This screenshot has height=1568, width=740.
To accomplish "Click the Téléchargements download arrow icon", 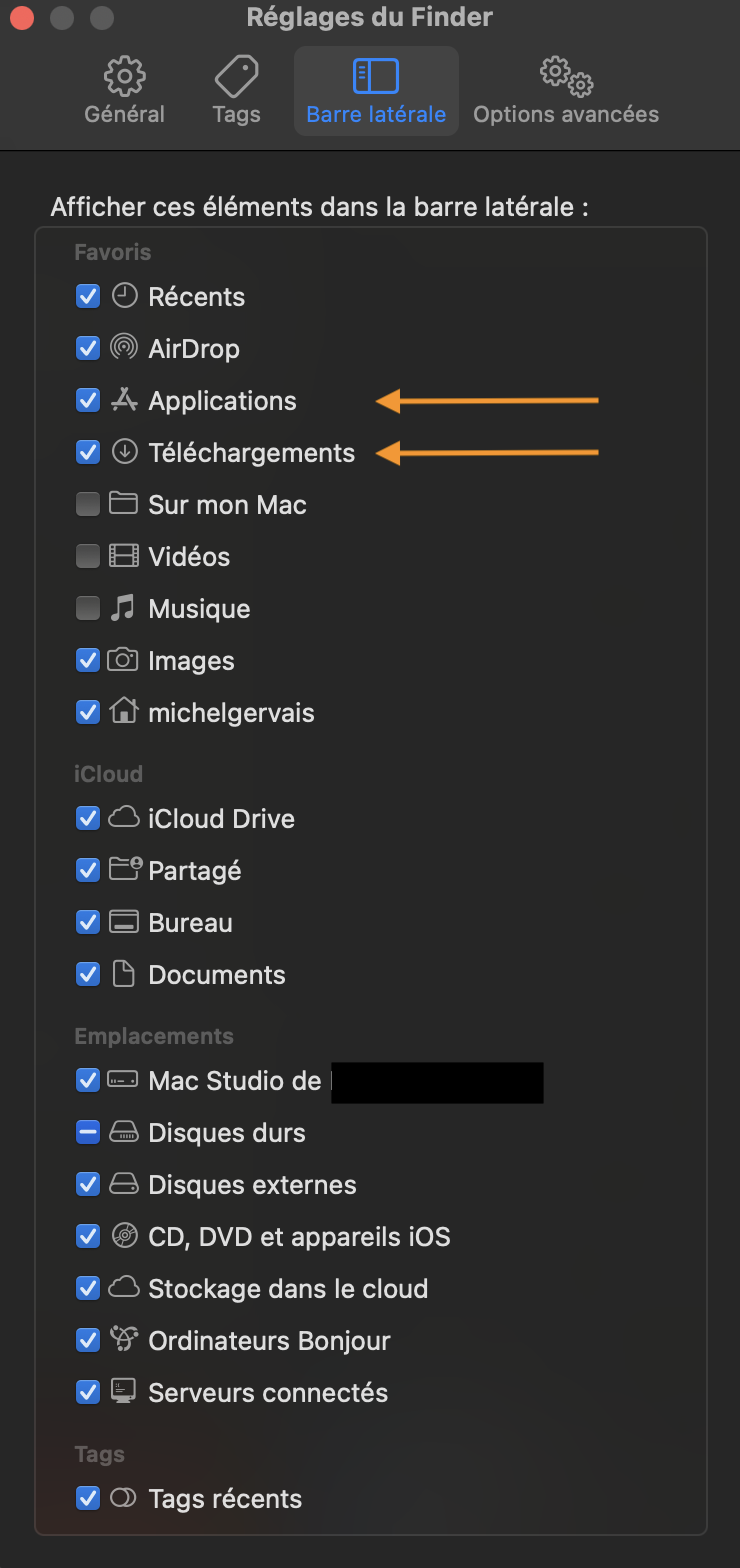I will 124,452.
